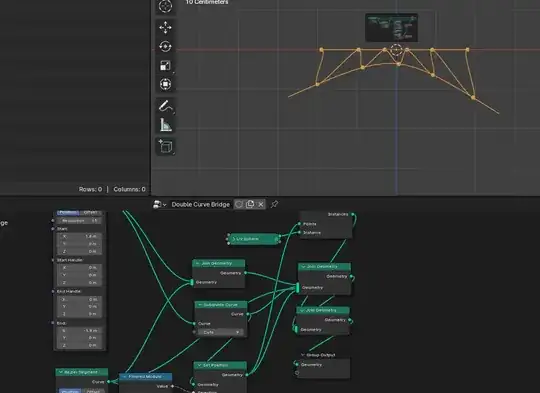
Task: Expand the collapsed UV Sphere node
Action: point(233,239)
